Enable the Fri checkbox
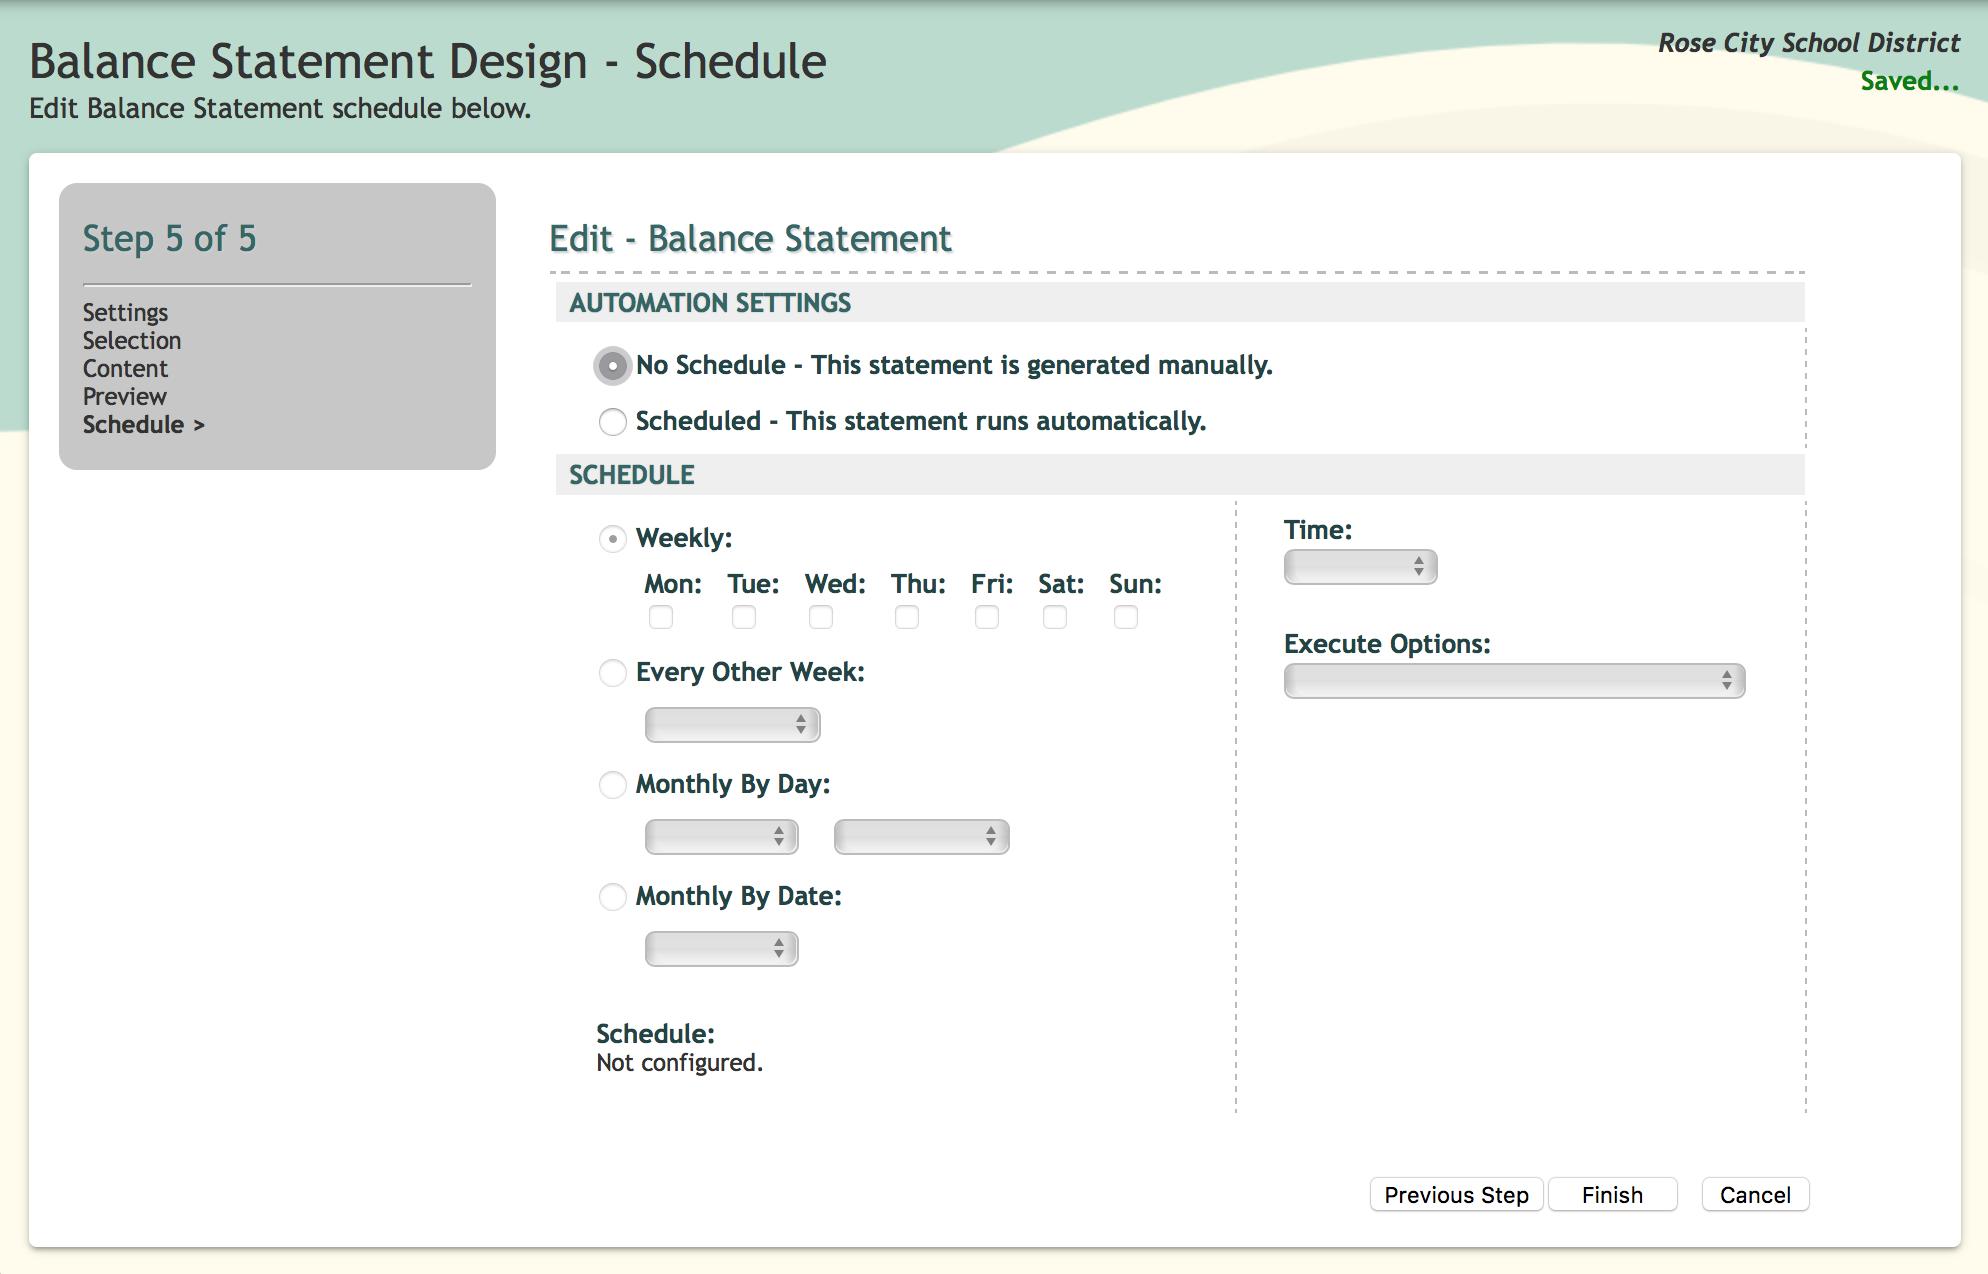This screenshot has height=1274, width=1988. coord(987,618)
